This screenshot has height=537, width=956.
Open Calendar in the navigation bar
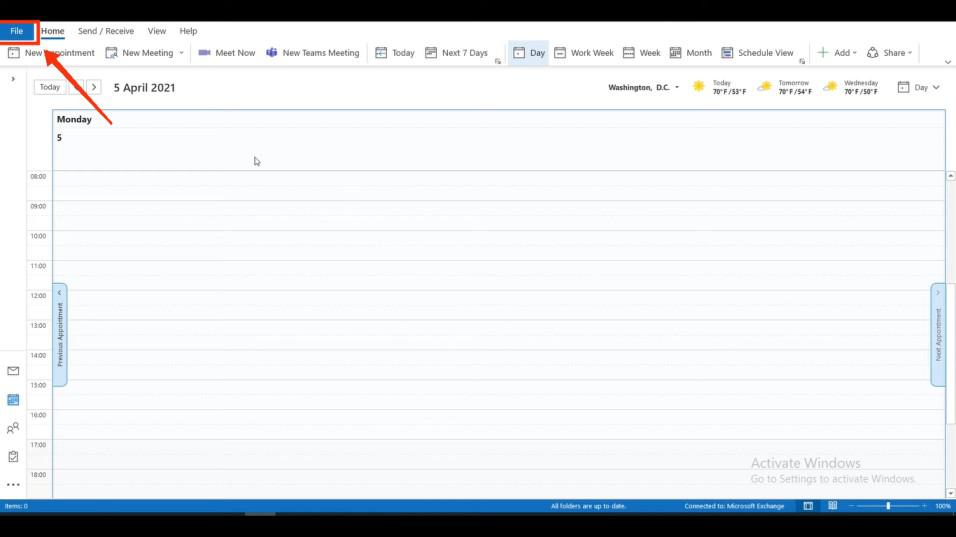[x=13, y=400]
